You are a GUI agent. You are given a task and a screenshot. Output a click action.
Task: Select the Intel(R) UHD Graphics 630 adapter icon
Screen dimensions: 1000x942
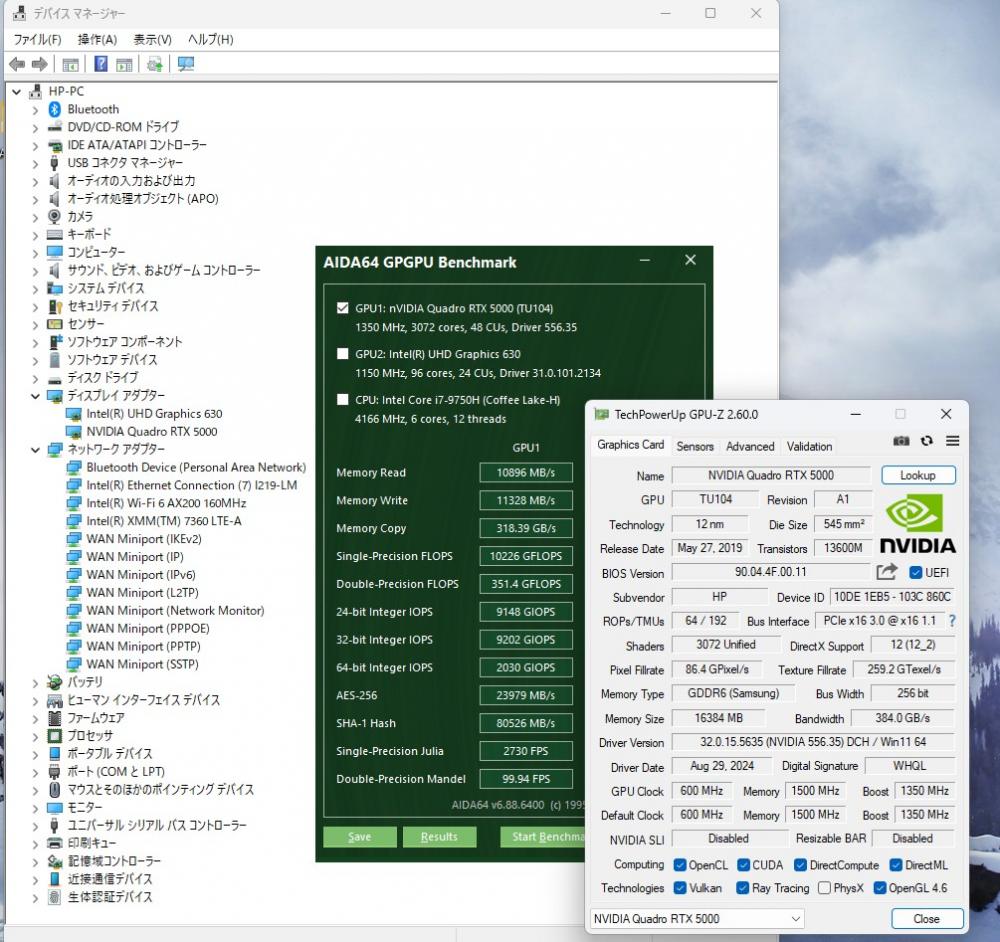pyautogui.click(x=74, y=414)
